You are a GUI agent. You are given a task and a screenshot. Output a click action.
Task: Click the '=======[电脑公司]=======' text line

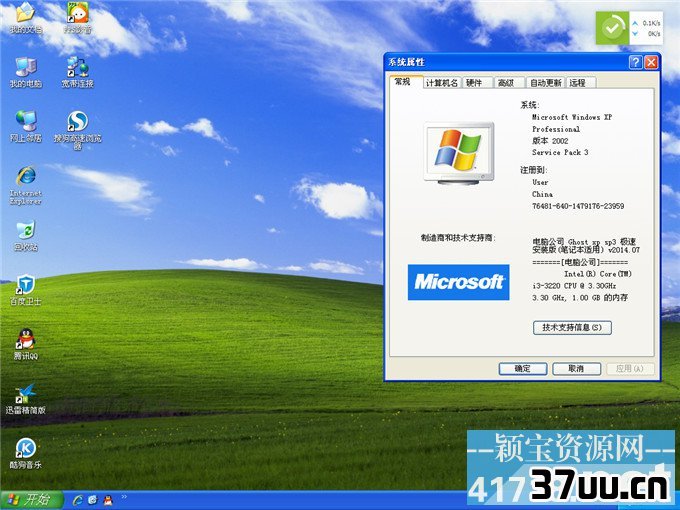pos(580,262)
